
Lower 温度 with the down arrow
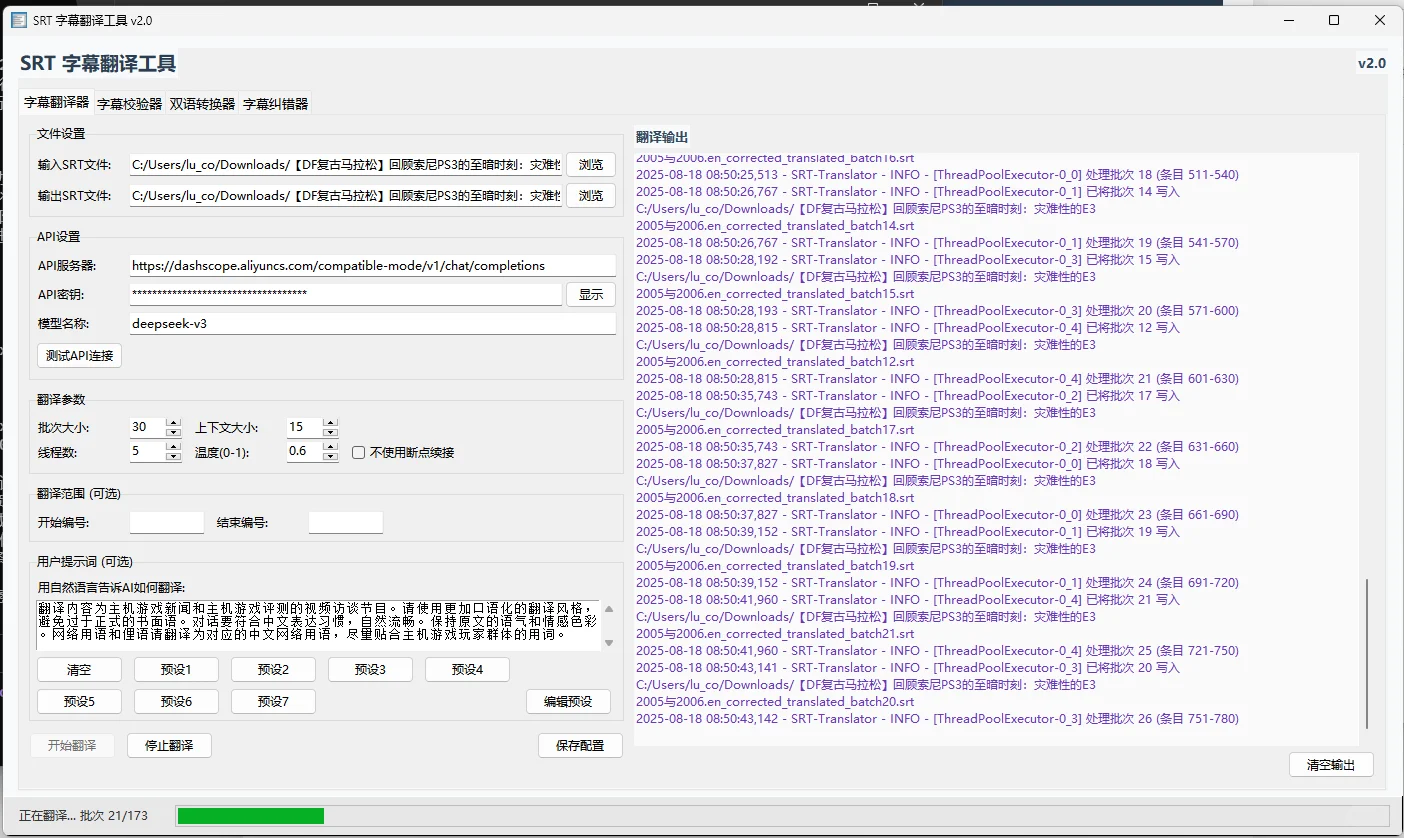click(x=331, y=457)
